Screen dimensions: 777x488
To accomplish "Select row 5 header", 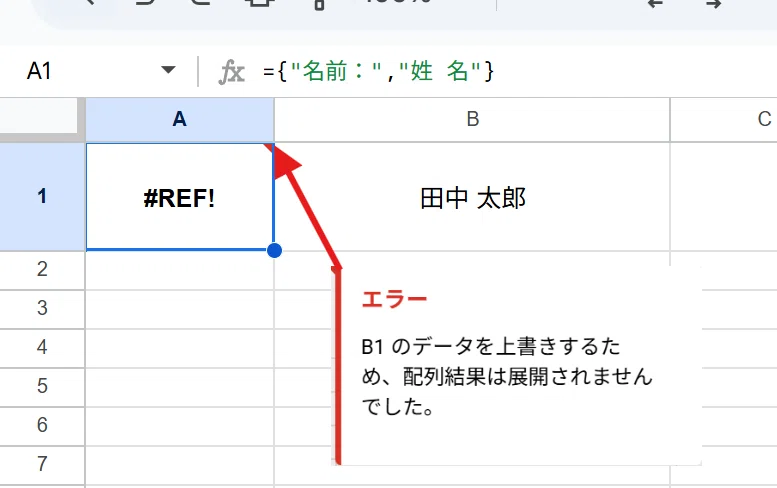I will click(42, 387).
